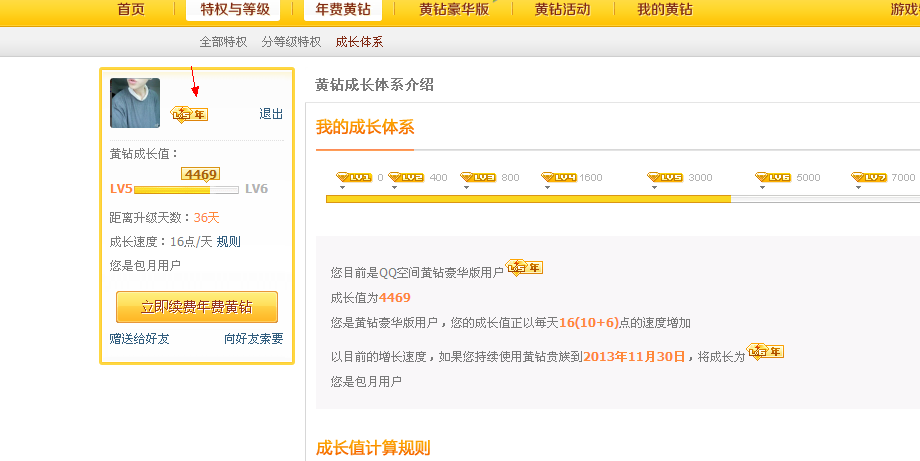Click the 36天 upgrade days value

pos(207,218)
